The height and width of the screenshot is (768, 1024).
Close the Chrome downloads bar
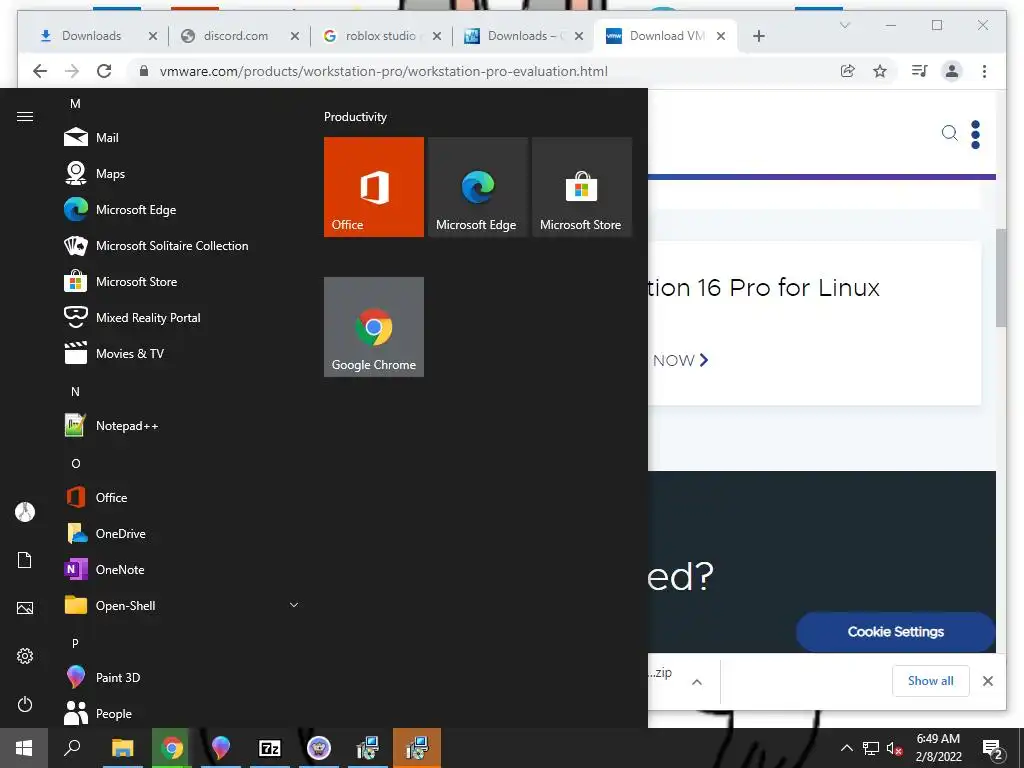(987, 681)
